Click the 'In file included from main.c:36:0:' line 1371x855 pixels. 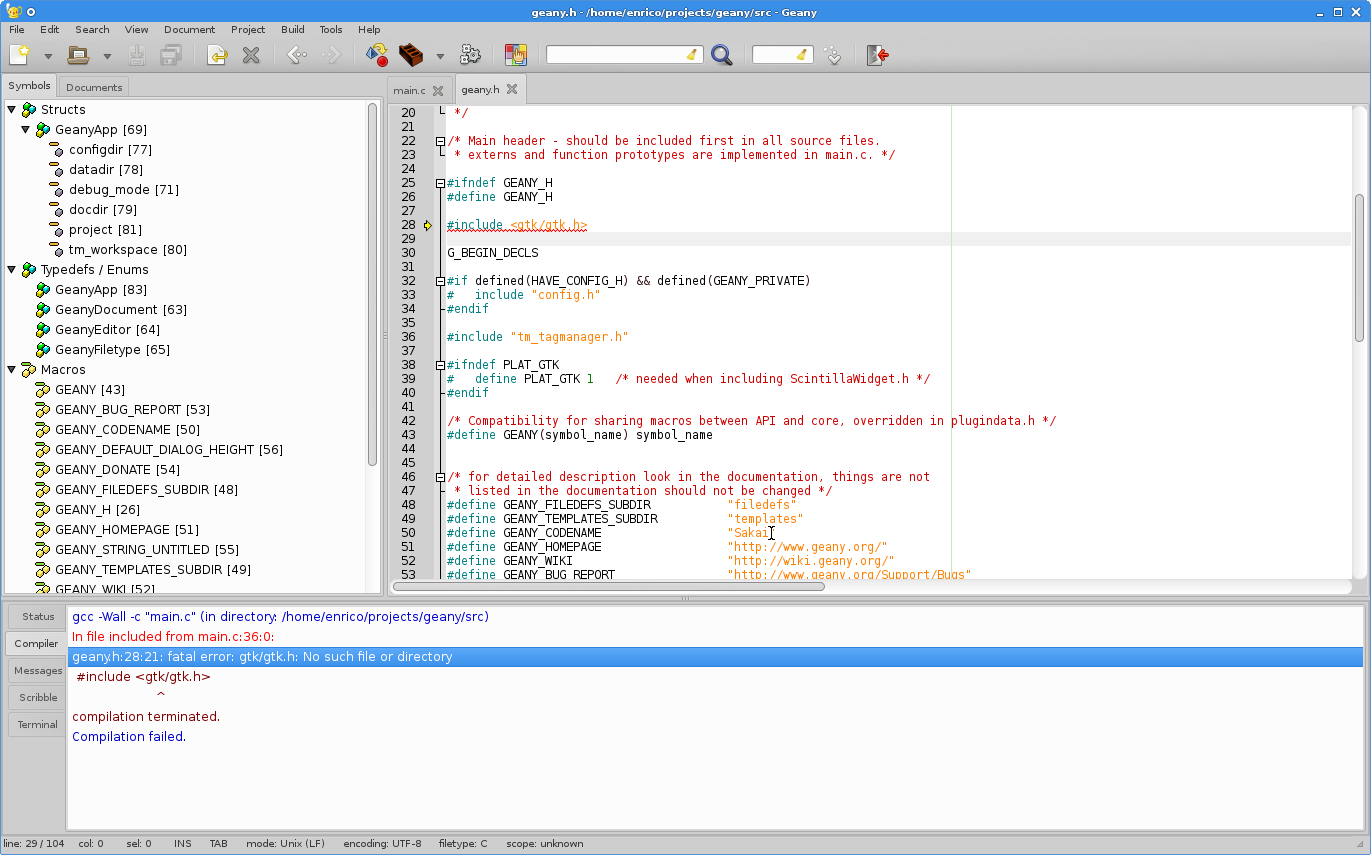coord(173,636)
